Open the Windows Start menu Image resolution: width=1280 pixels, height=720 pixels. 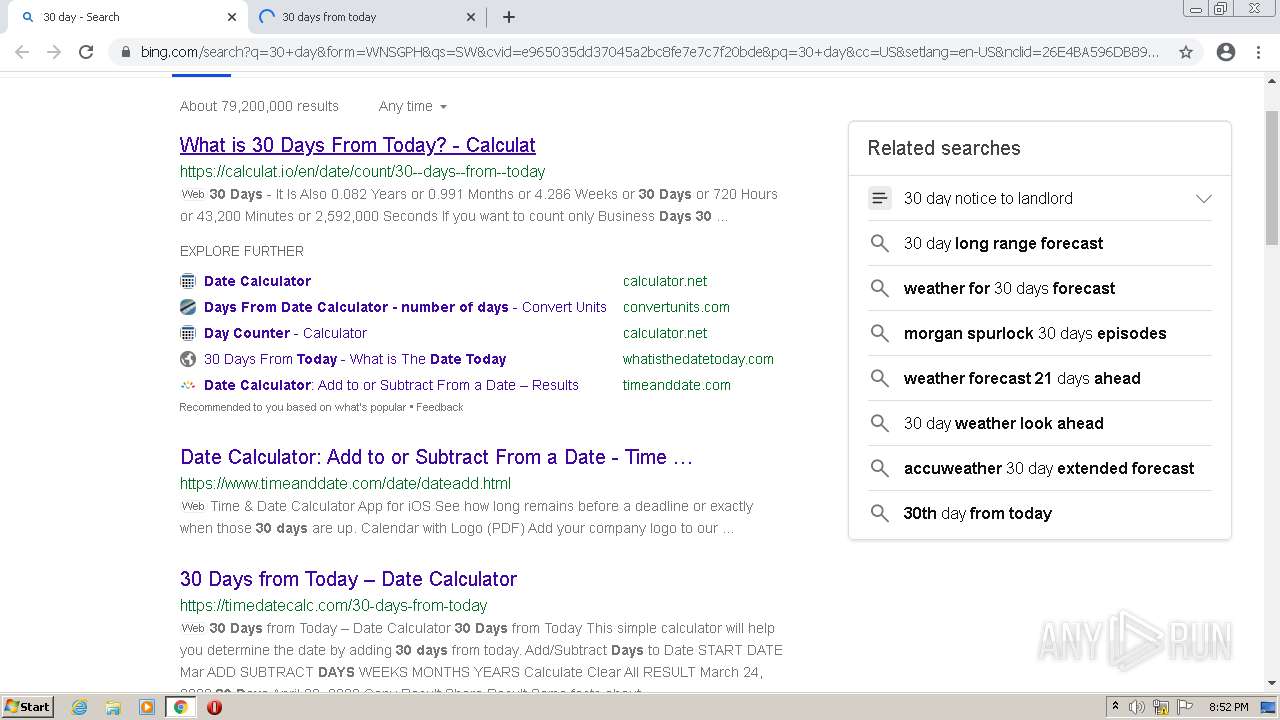[27, 707]
